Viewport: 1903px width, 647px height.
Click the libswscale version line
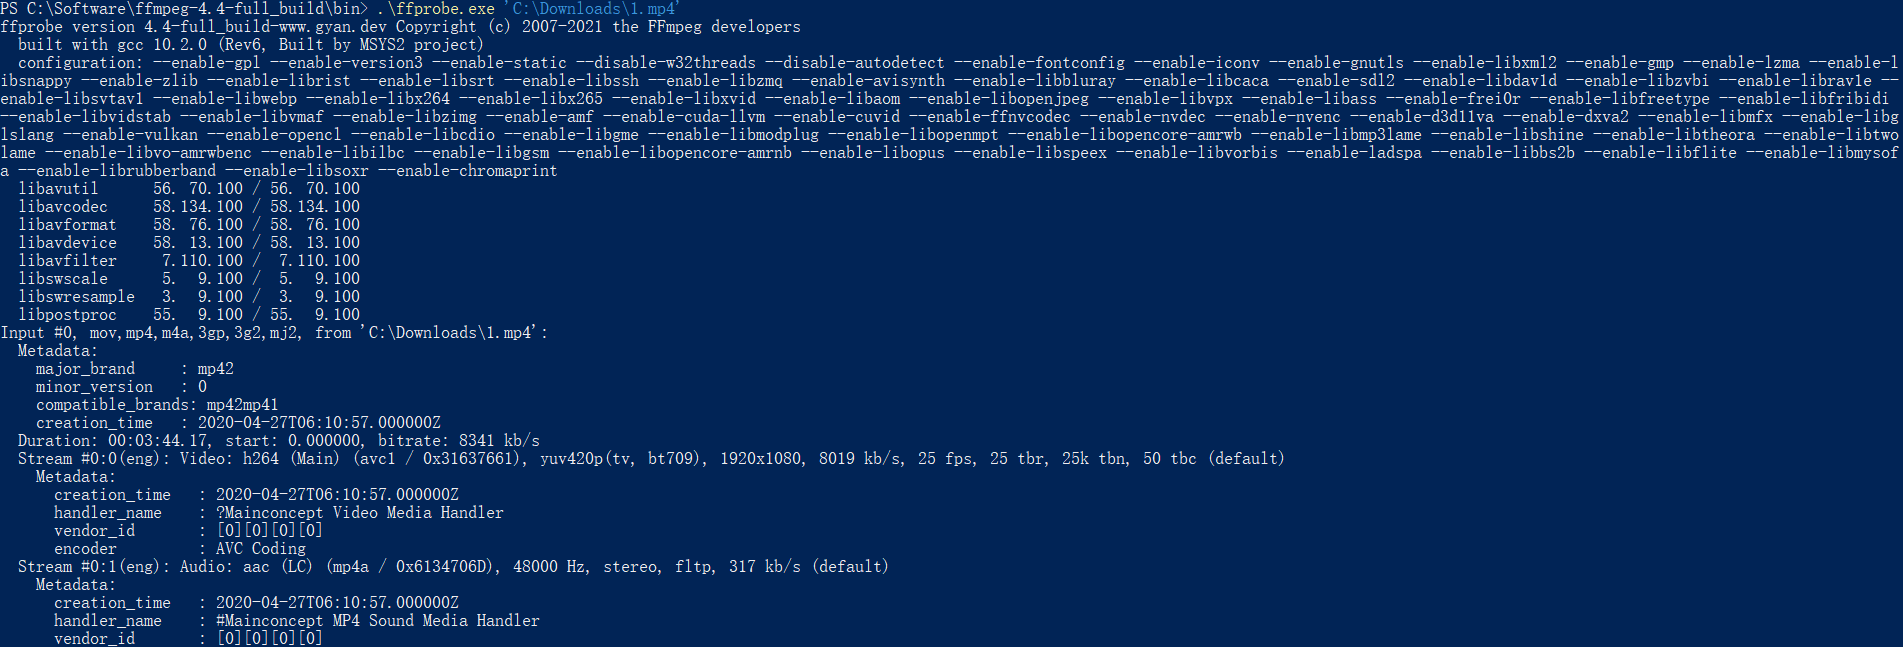point(189,278)
